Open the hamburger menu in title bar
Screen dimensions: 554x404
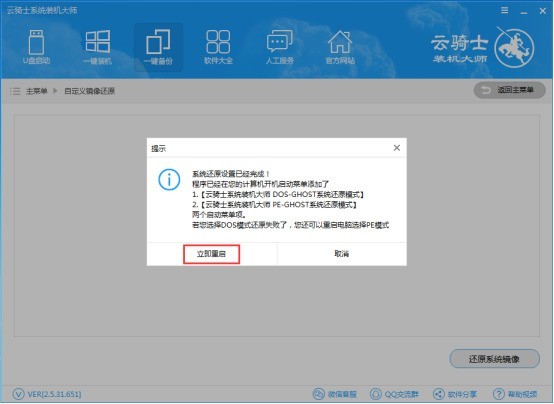click(x=505, y=11)
